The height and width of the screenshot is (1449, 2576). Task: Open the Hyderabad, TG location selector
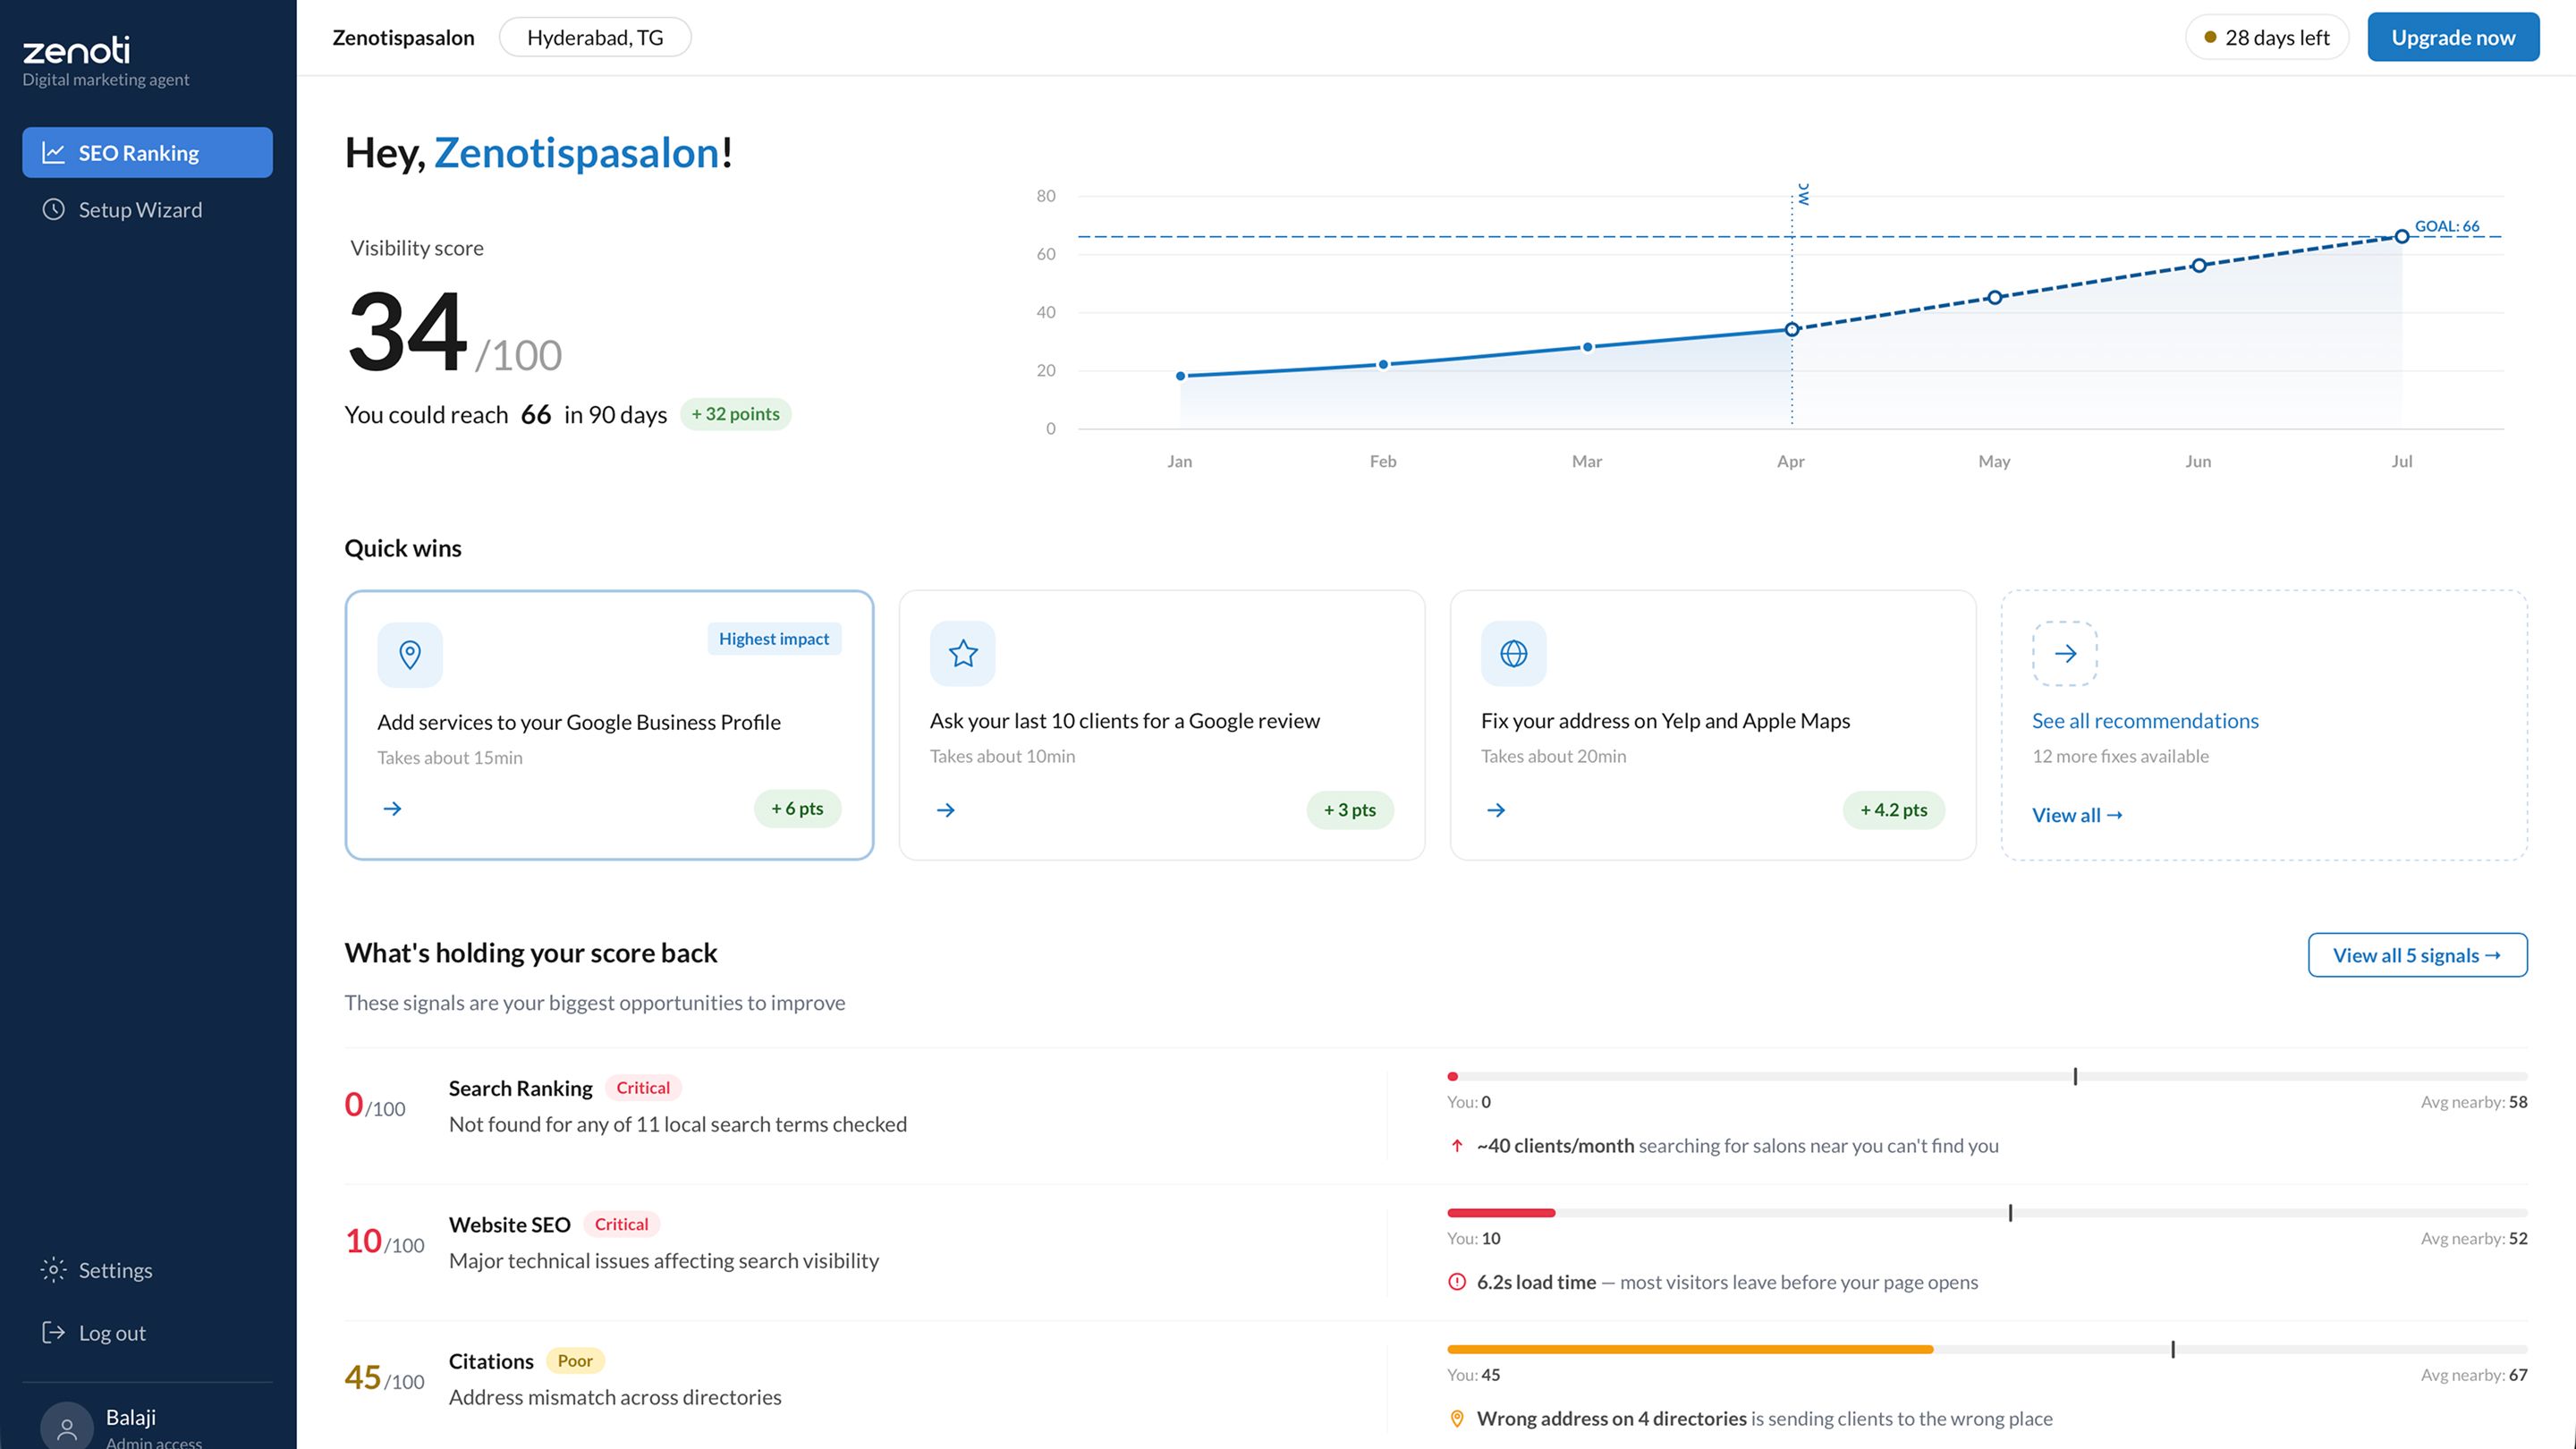point(594,38)
